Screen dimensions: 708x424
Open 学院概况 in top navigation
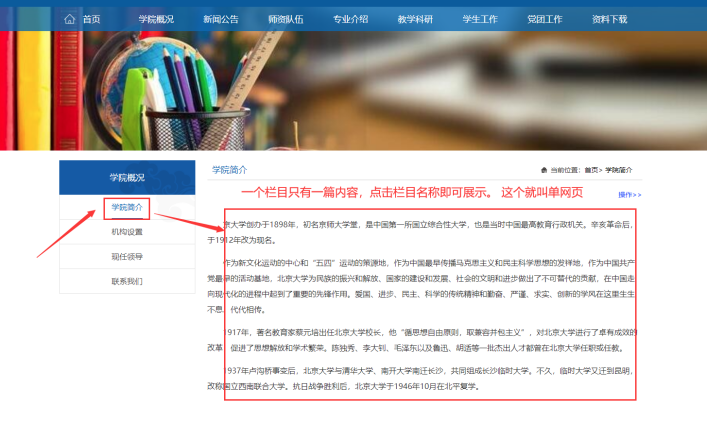click(156, 19)
